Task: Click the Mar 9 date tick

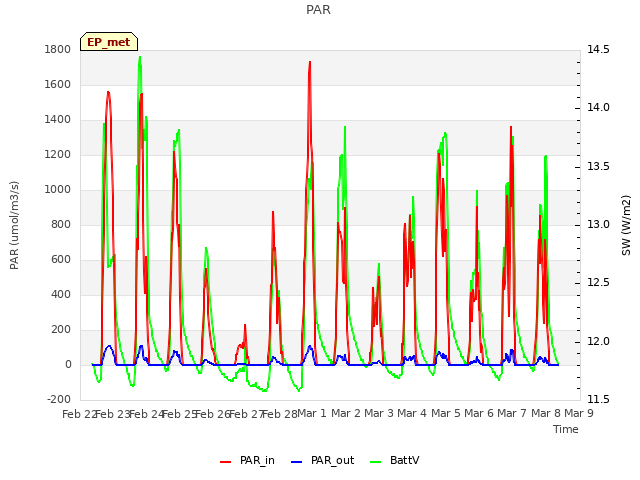Action: [579, 413]
